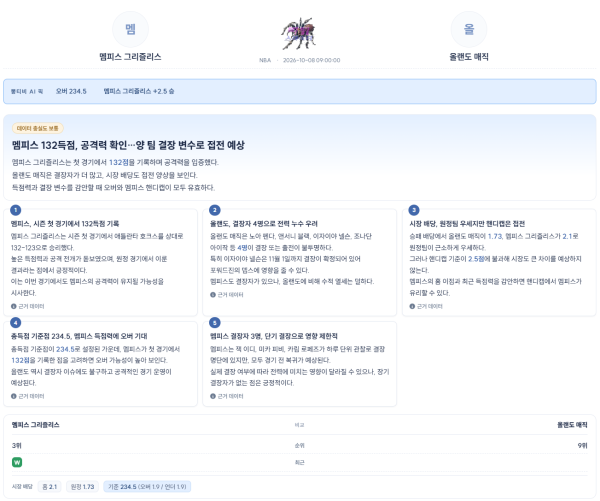The height and width of the screenshot is (501, 600).
Task: Click the 순위 row label
Action: pos(300,446)
